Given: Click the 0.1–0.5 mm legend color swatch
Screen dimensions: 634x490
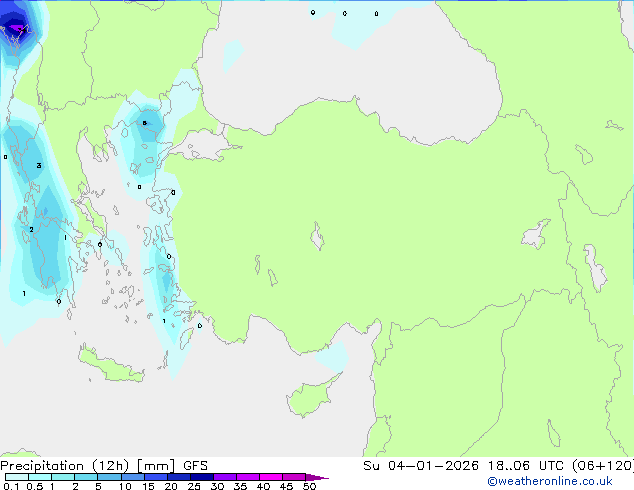Looking at the screenshot, I should click(17, 477).
